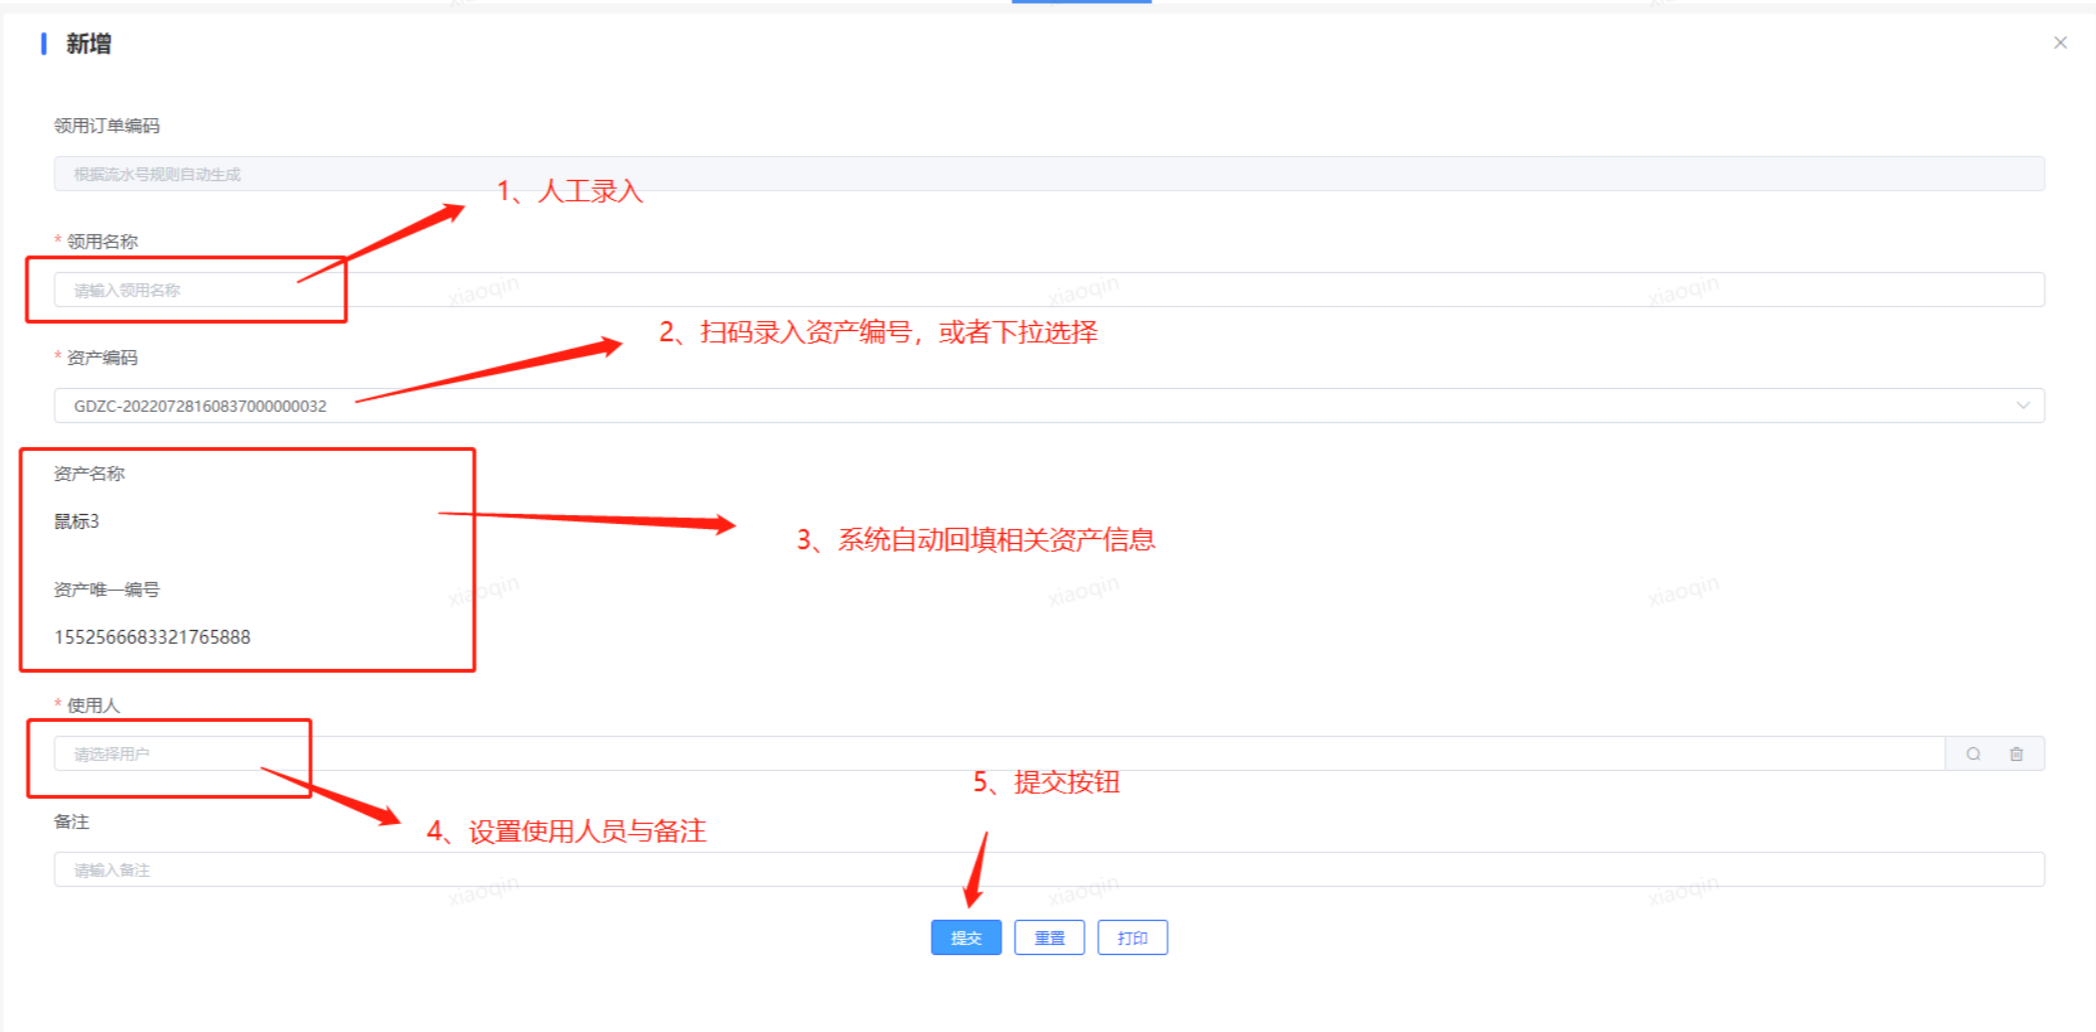Click the disabled 领用订单编码 field
This screenshot has height=1032, width=2096.
pyautogui.click(x=1049, y=174)
